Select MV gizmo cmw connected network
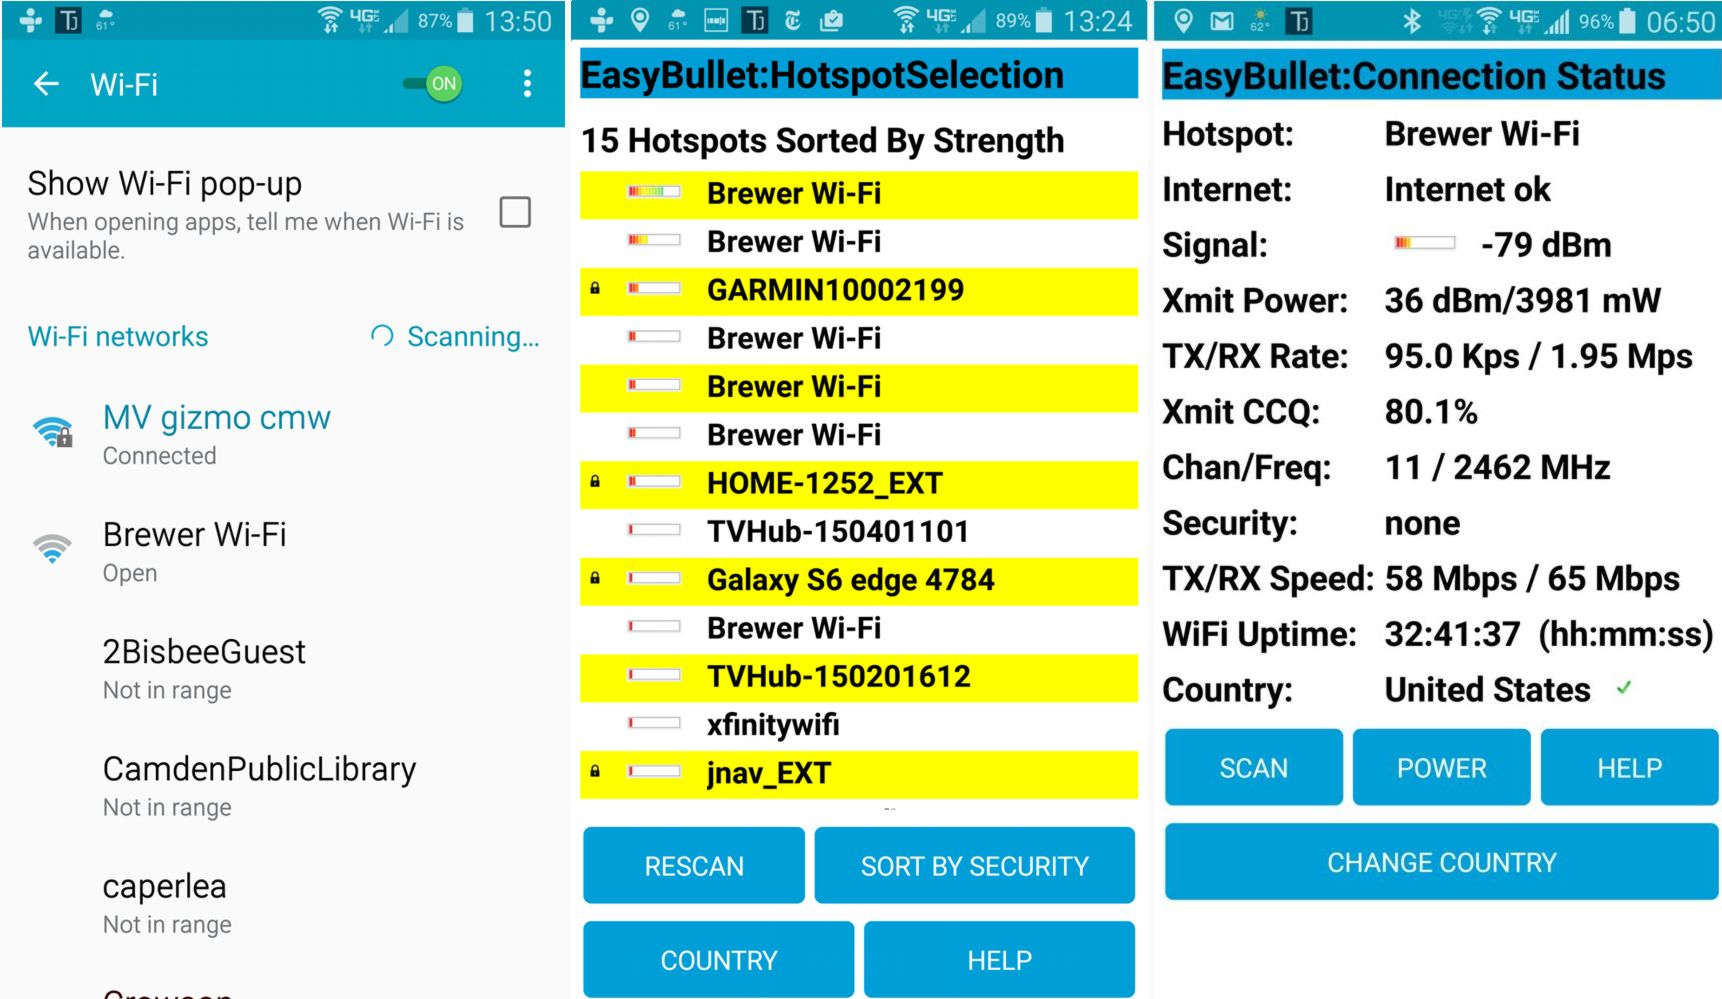1722x999 pixels. tap(284, 435)
